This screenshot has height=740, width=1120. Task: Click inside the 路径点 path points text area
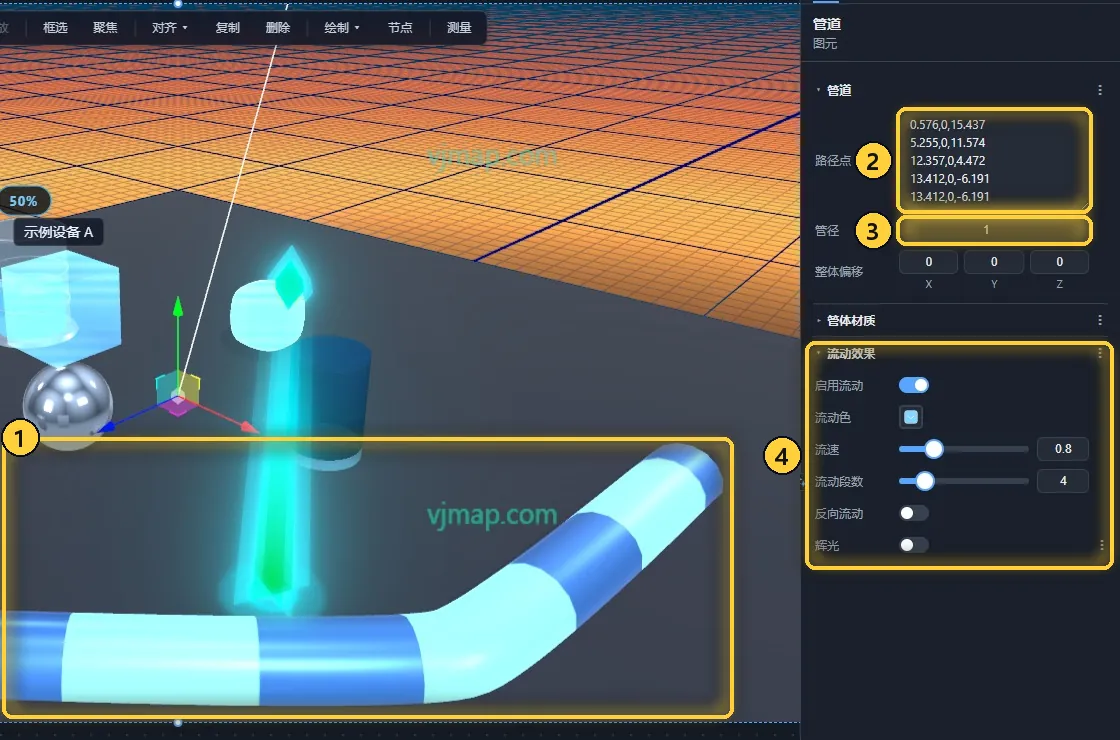pos(994,160)
